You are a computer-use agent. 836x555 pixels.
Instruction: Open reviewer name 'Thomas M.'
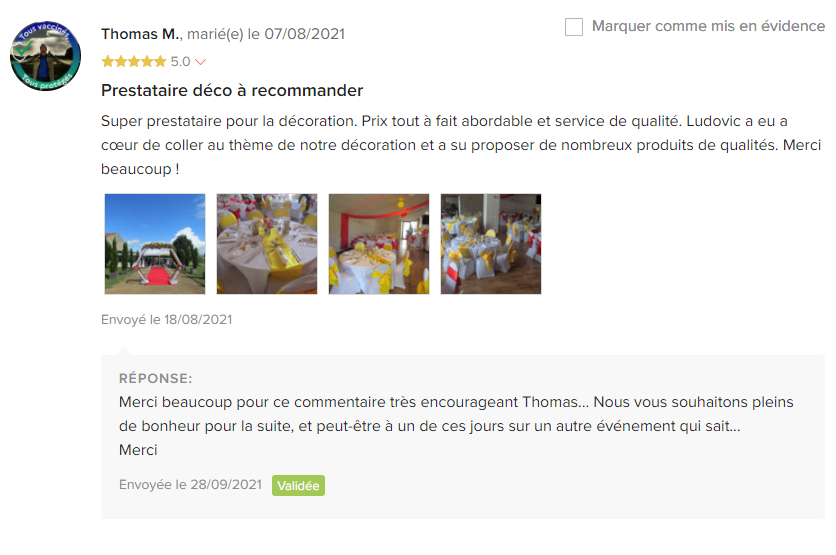pos(141,34)
